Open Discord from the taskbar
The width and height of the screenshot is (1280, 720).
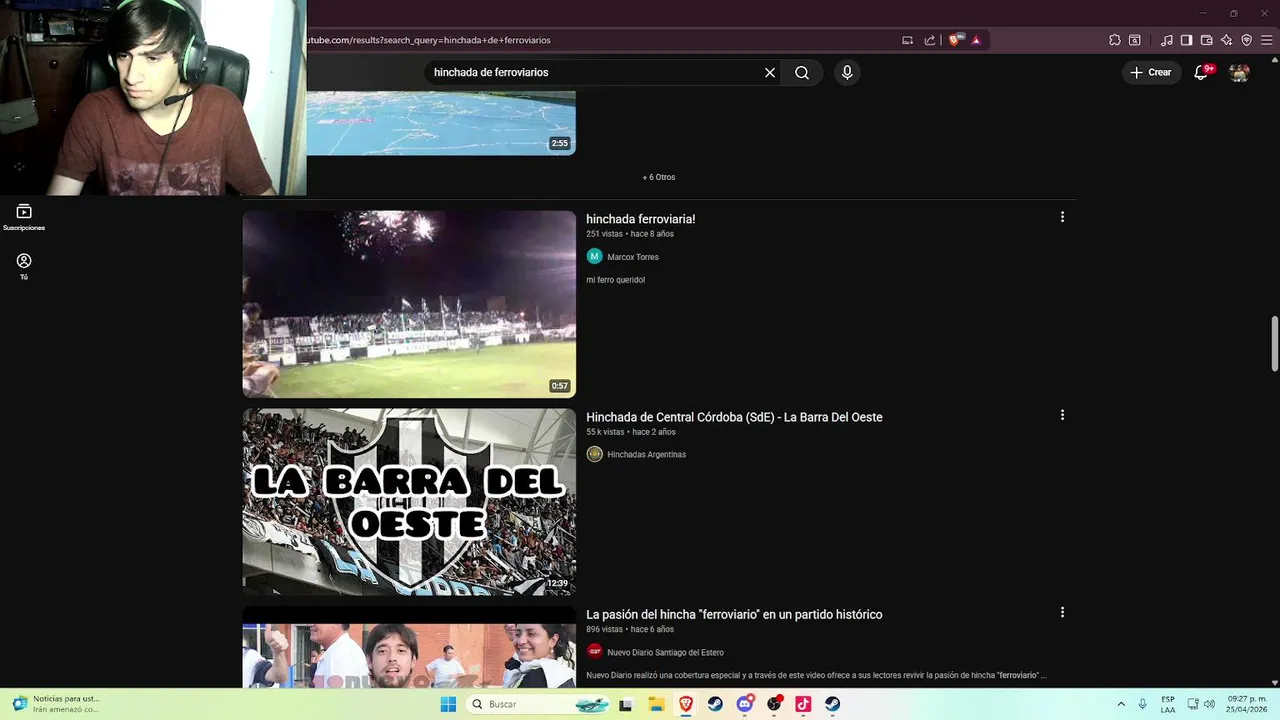(744, 704)
